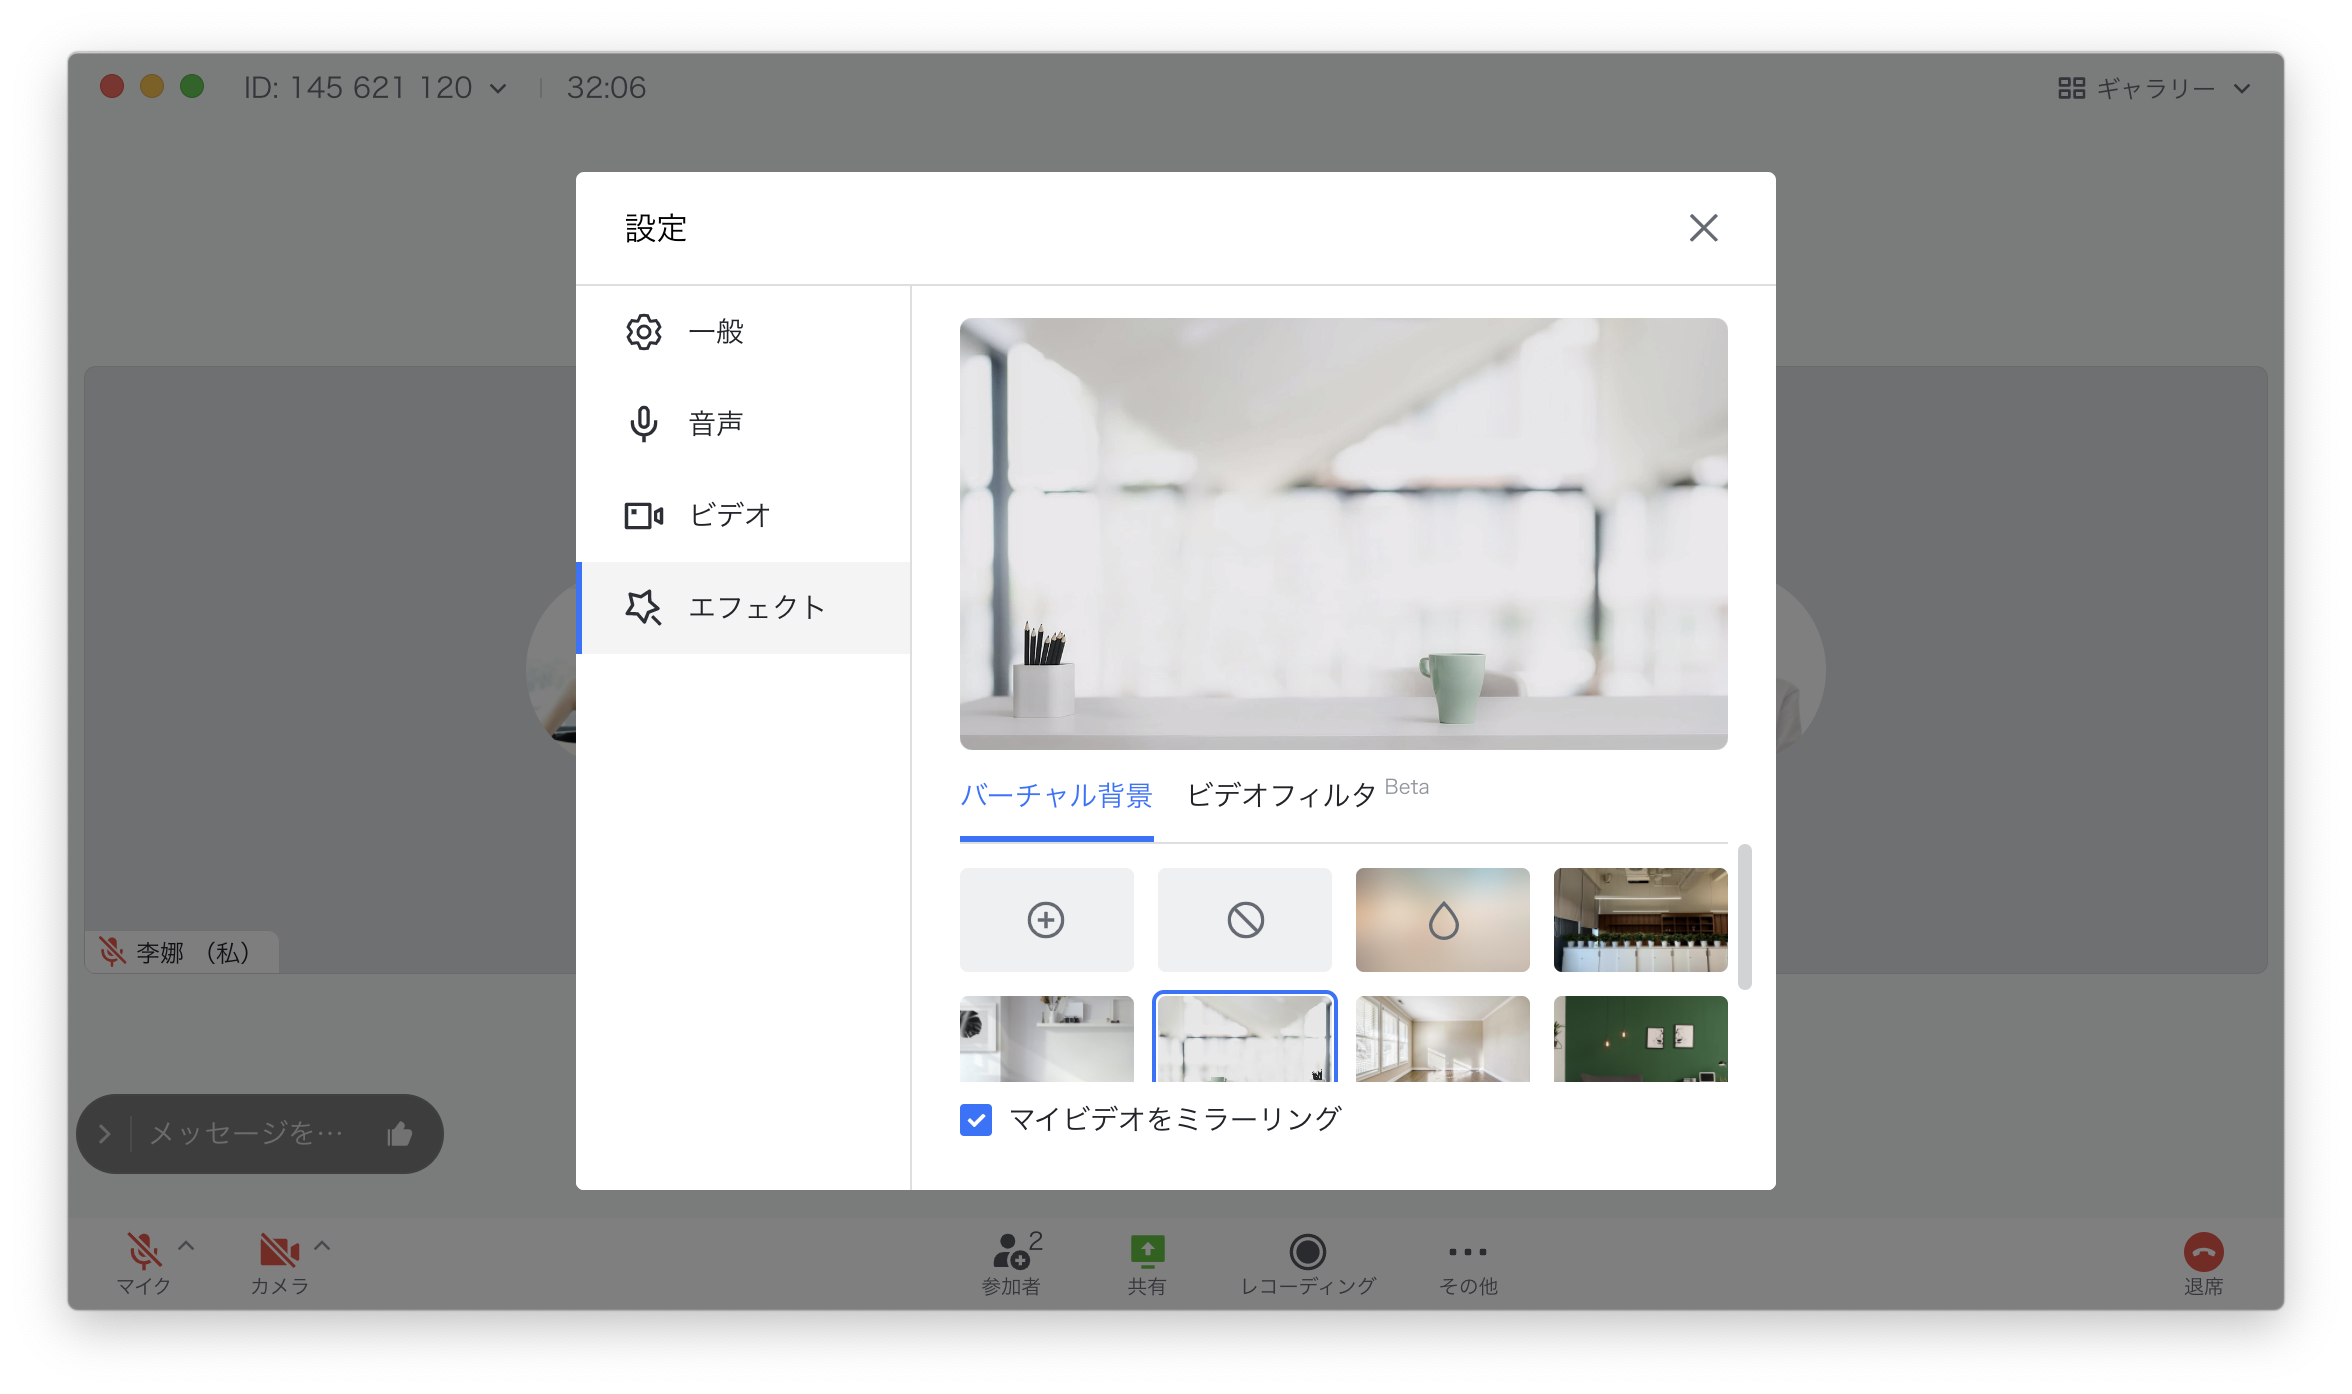
Task: Close the 設定 settings dialog
Action: click(1703, 228)
